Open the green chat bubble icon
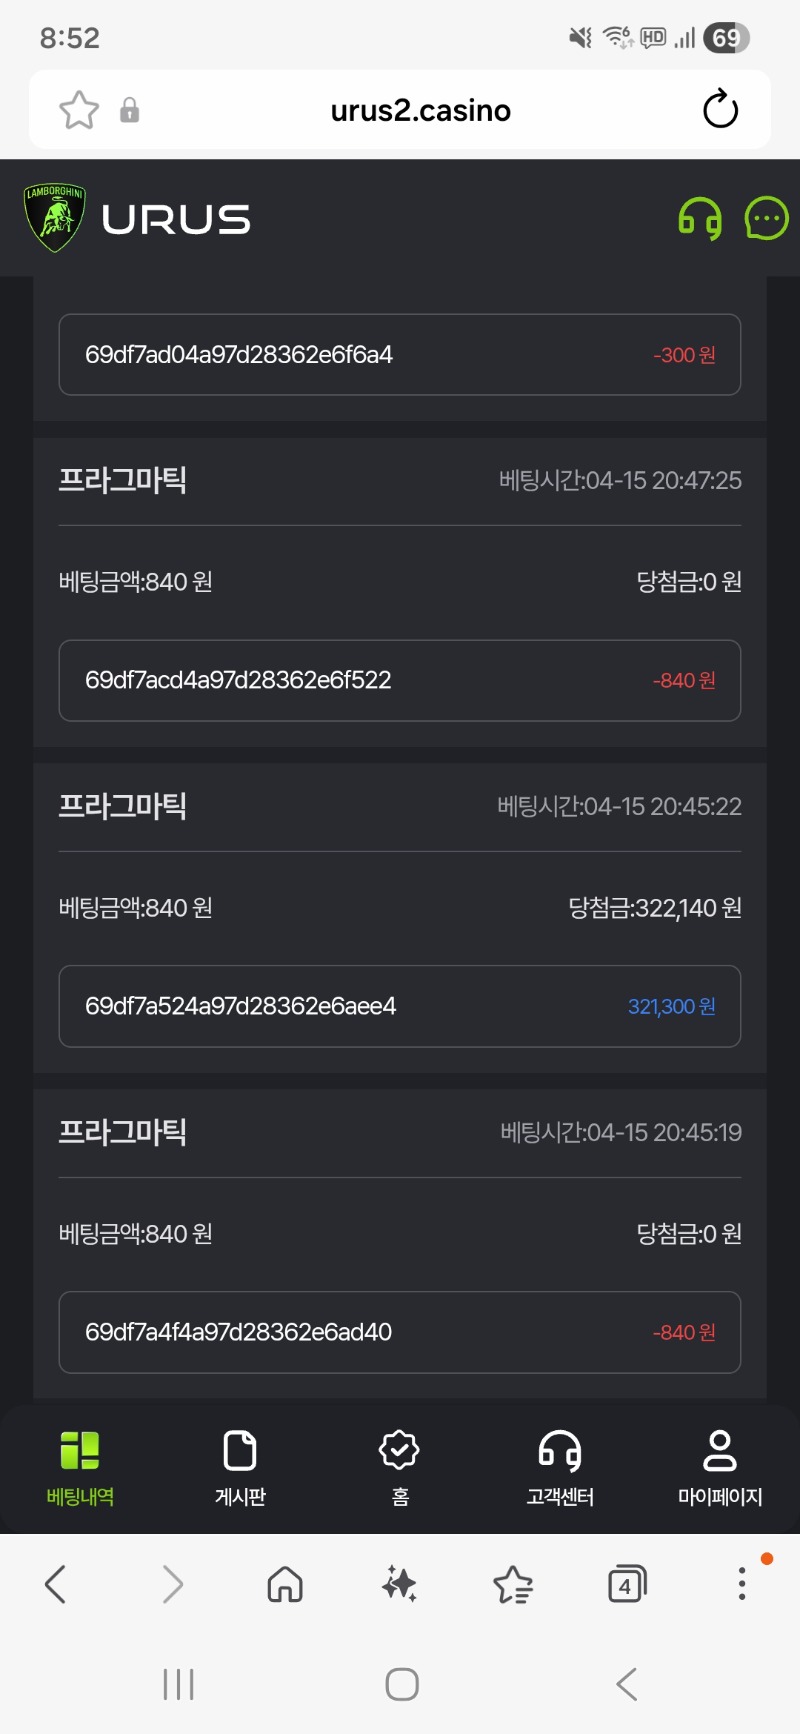This screenshot has height=1734, width=800. [767, 218]
